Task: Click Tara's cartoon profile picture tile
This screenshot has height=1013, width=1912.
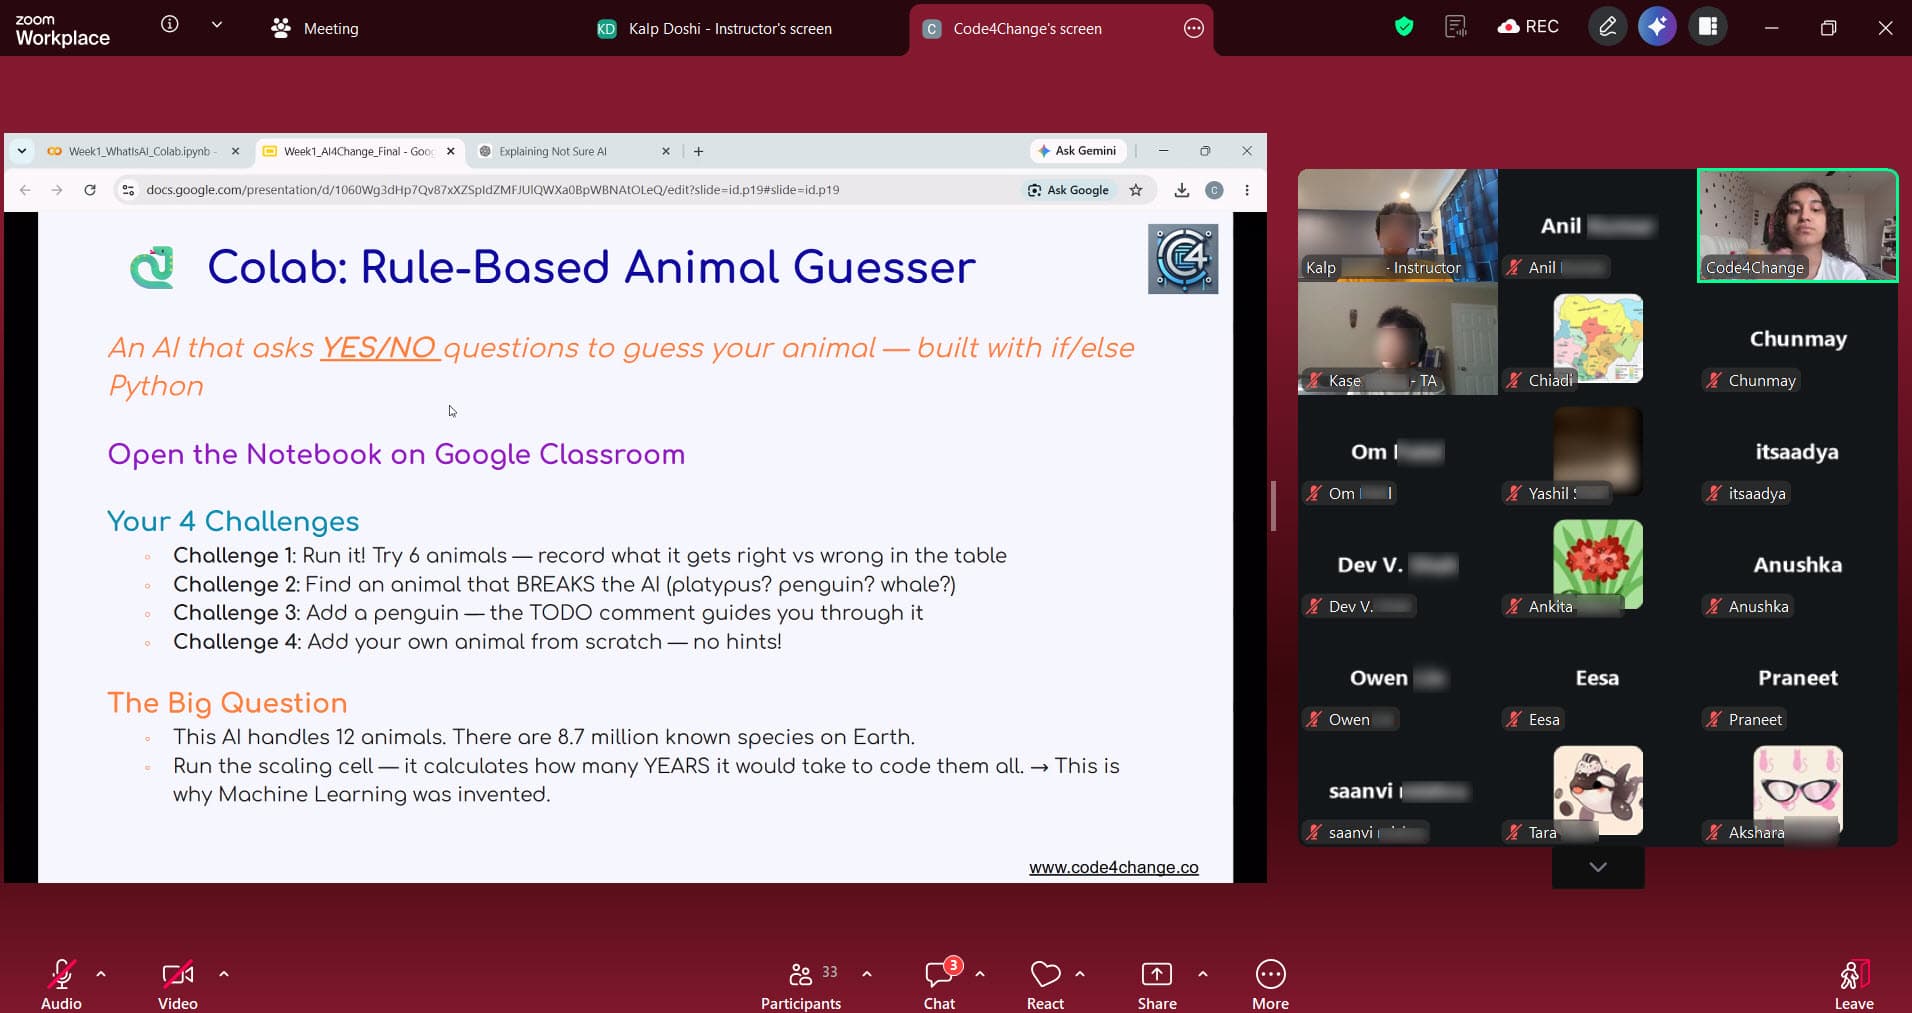Action: click(x=1597, y=790)
